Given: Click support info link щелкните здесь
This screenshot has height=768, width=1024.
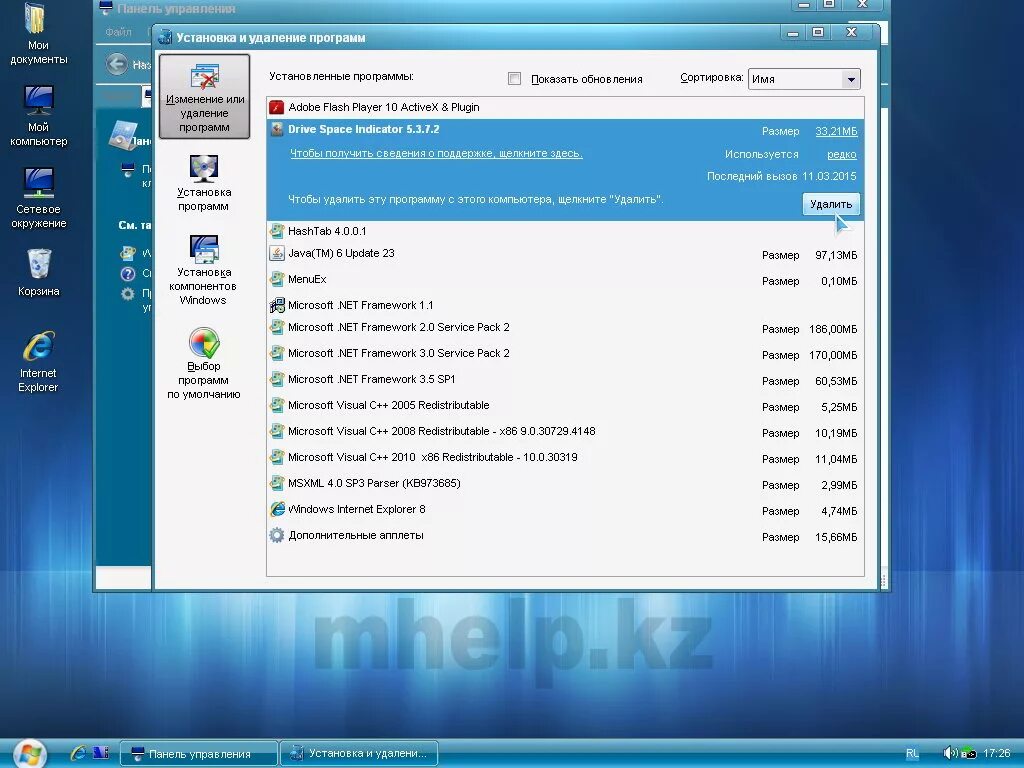Looking at the screenshot, I should [436, 153].
